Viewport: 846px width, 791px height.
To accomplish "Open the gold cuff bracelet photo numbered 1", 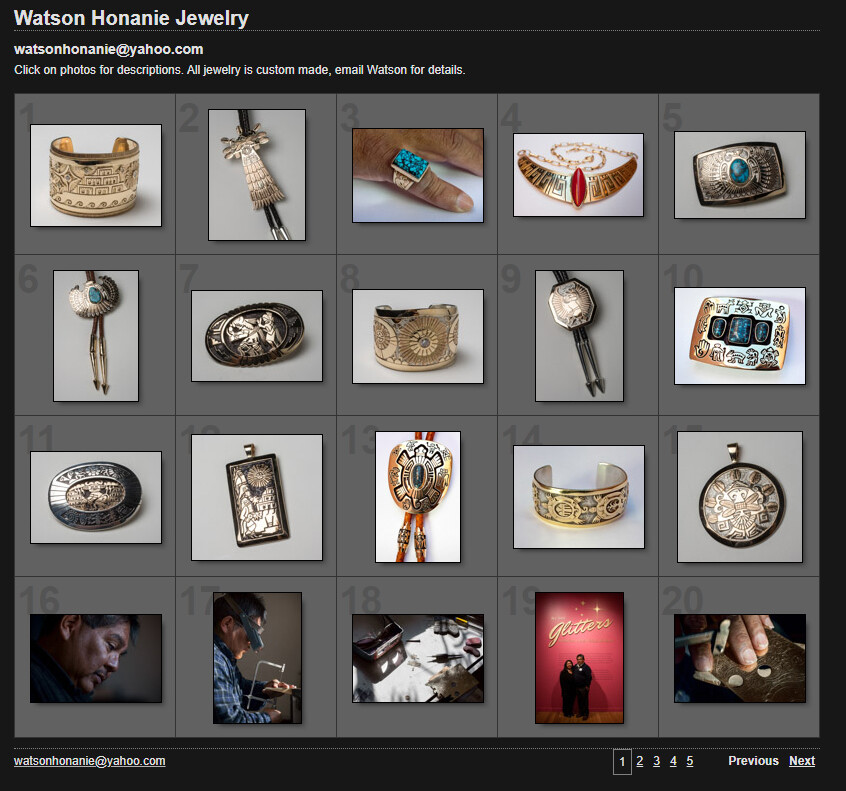I will (96, 175).
